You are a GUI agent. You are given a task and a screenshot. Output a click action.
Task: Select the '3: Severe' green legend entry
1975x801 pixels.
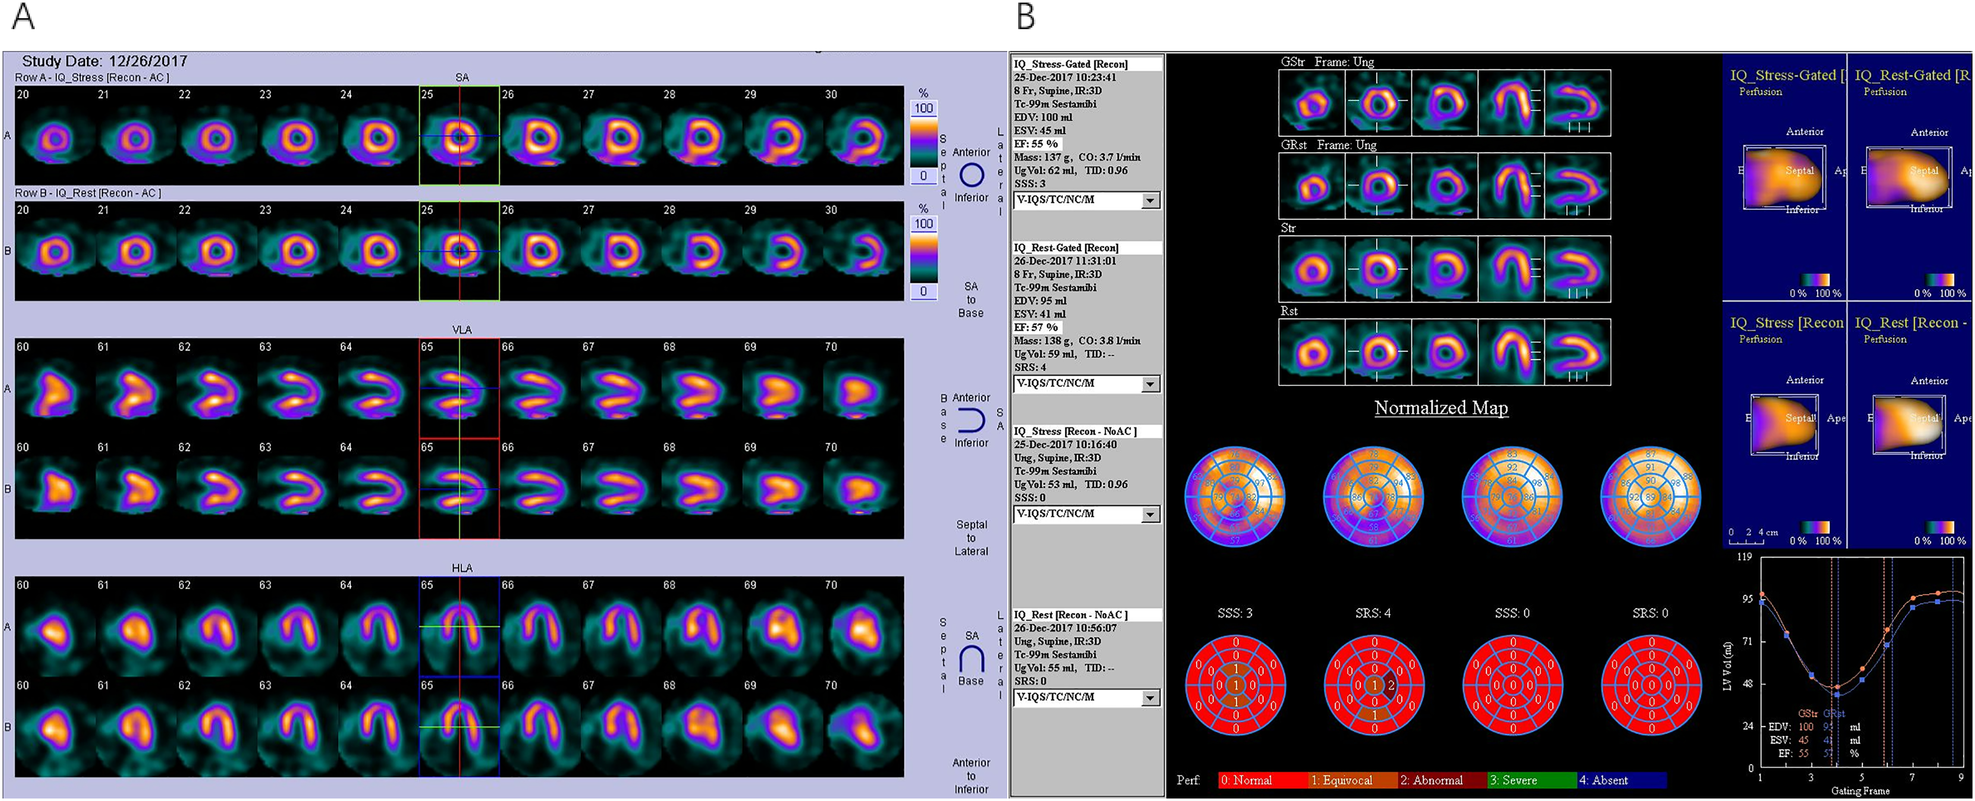[x=1530, y=780]
